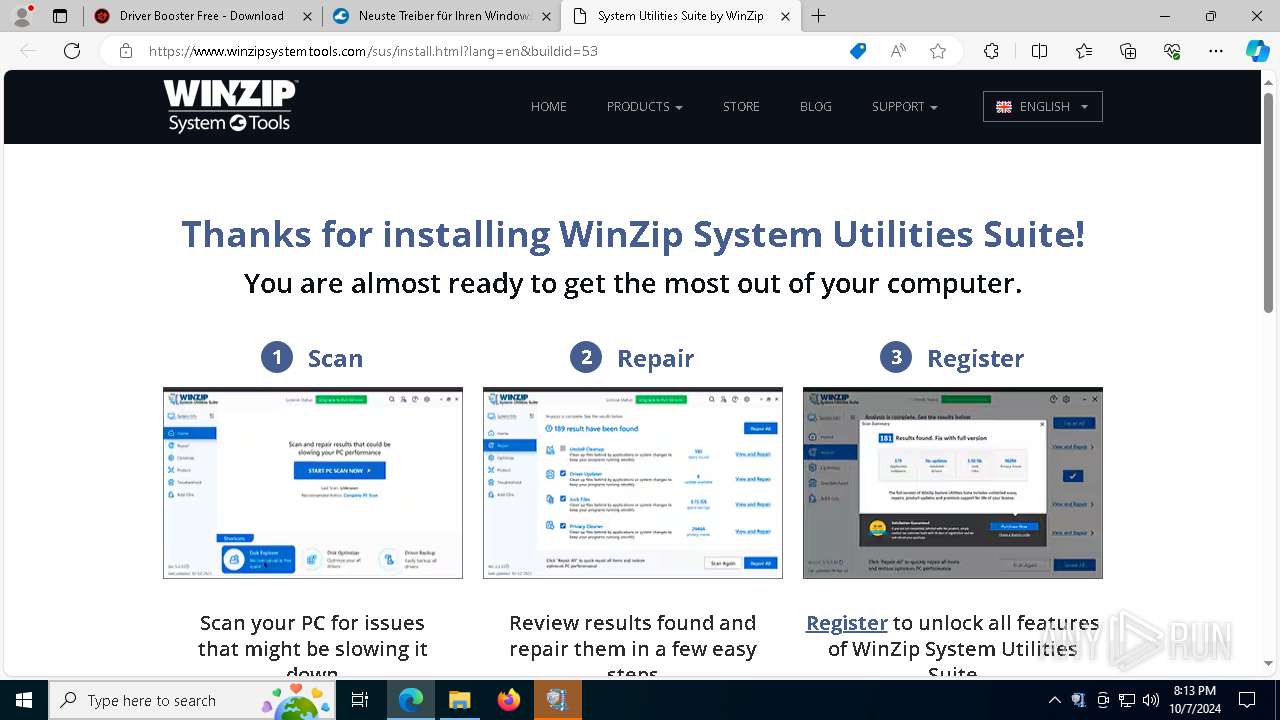The height and width of the screenshot is (720, 1280).
Task: Follow the Register link
Action: 847,623
